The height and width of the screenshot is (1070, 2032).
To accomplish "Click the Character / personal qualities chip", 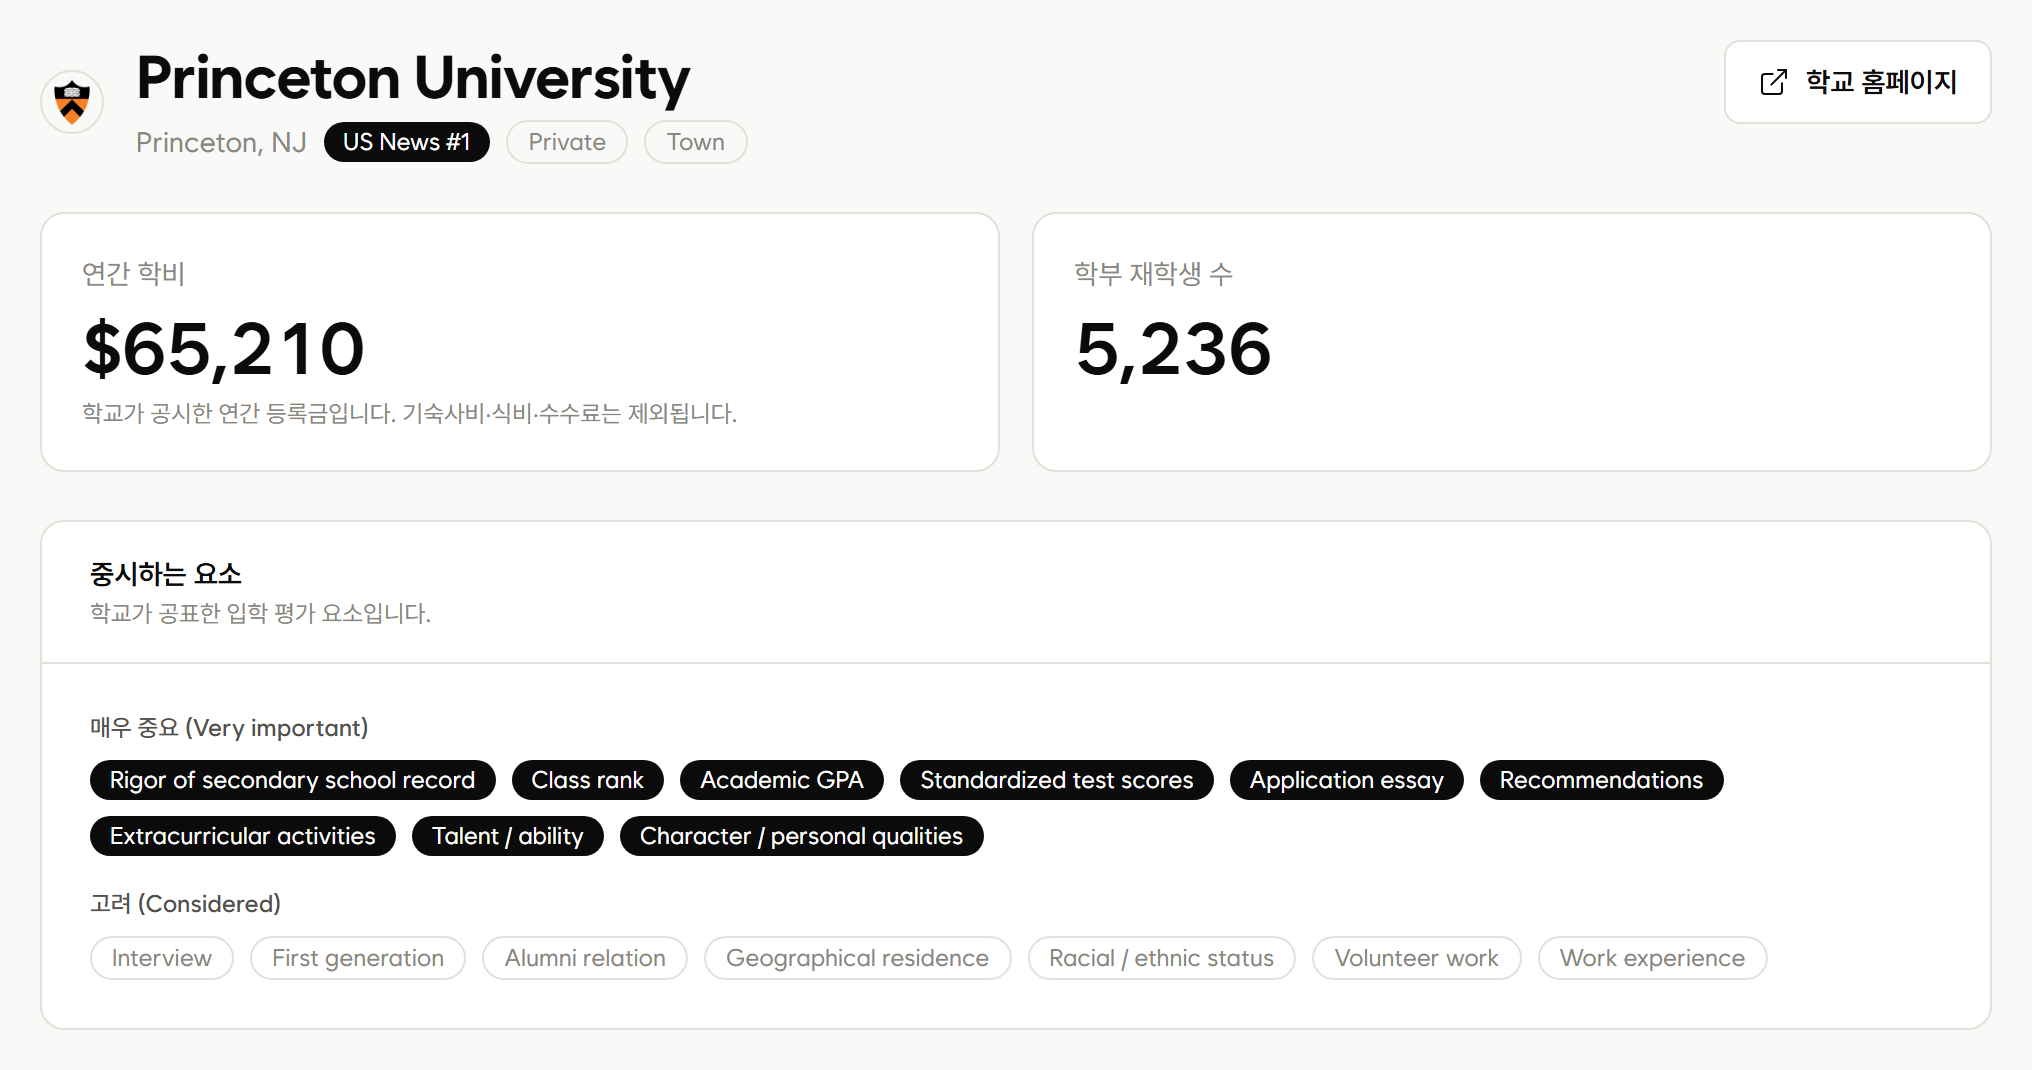I will 801,836.
